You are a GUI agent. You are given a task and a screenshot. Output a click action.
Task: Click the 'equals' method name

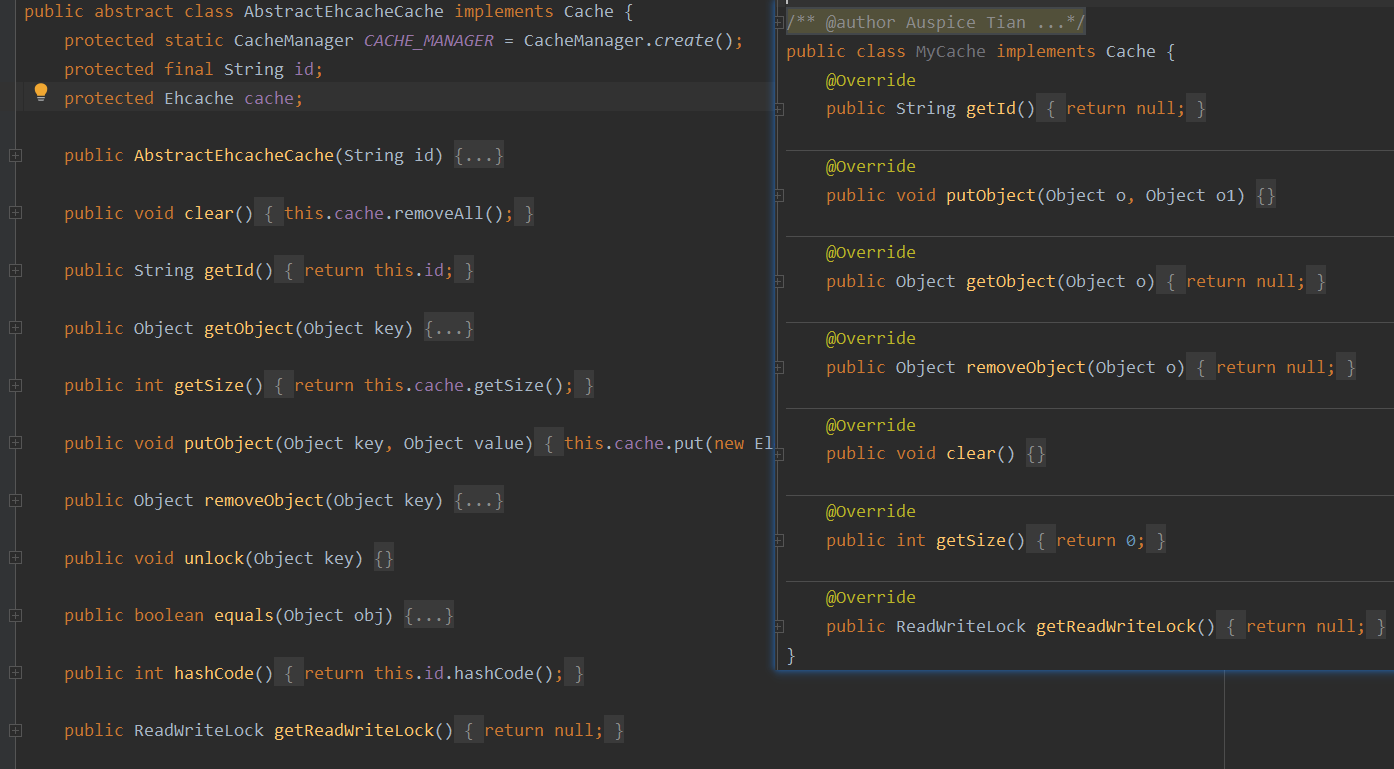coord(244,615)
